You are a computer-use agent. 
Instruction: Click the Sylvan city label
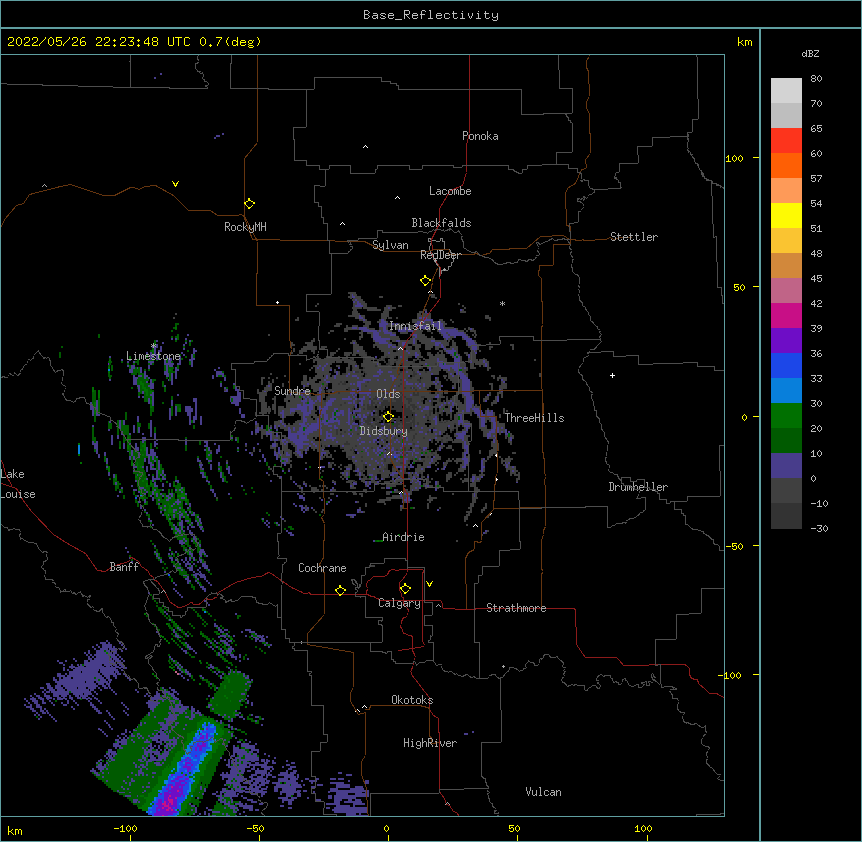click(x=390, y=245)
